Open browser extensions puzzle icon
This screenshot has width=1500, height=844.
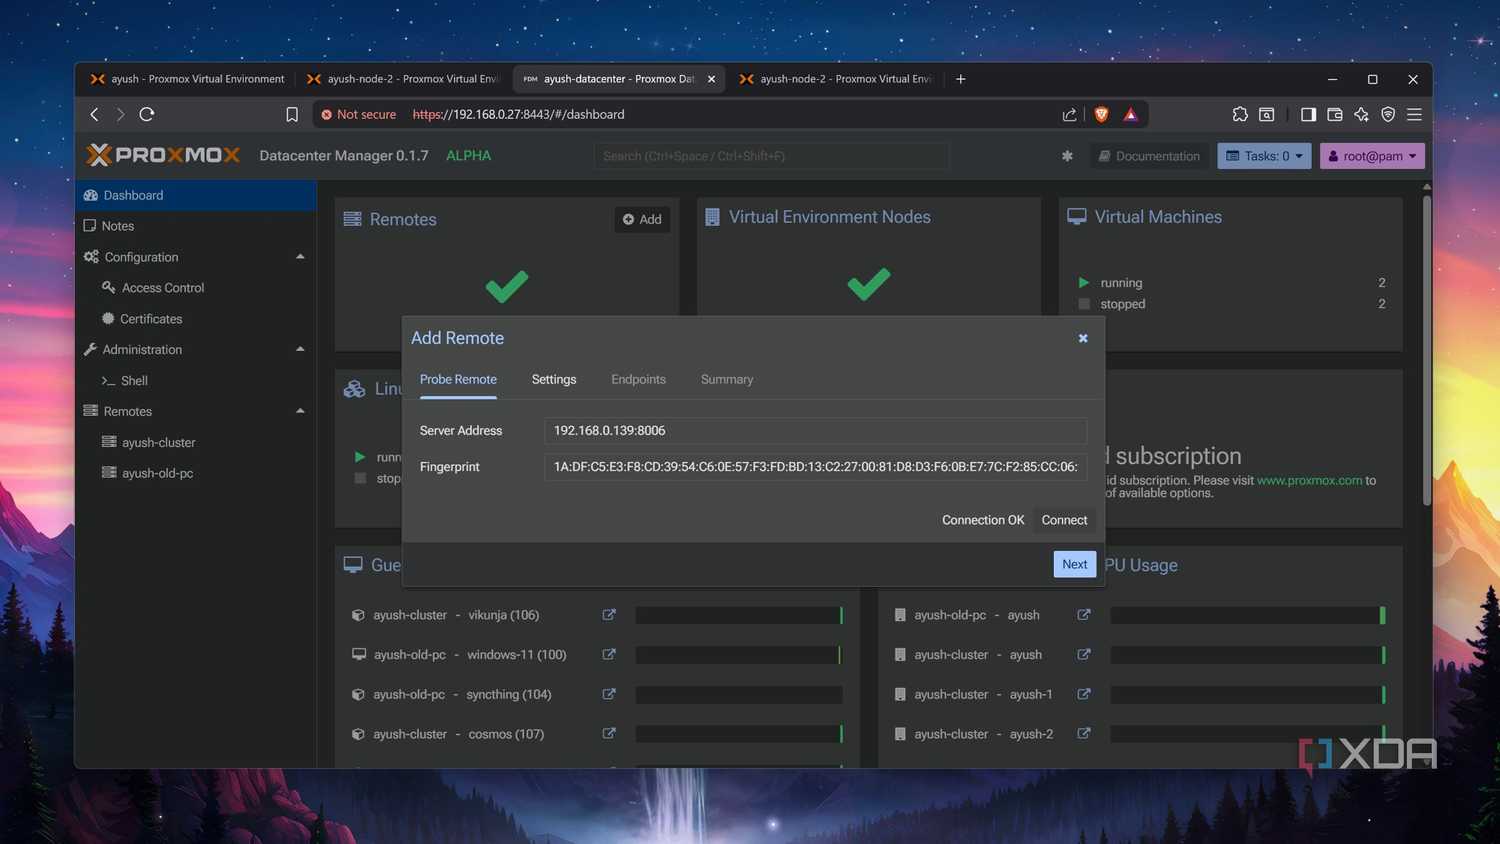pos(1240,115)
